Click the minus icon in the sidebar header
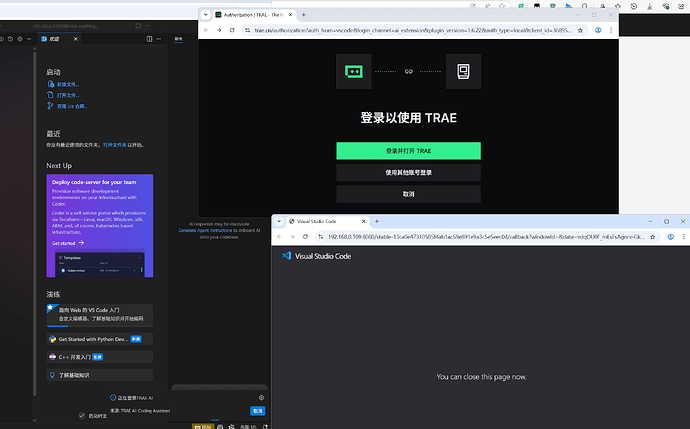This screenshot has height=429, width=690. [29, 39]
